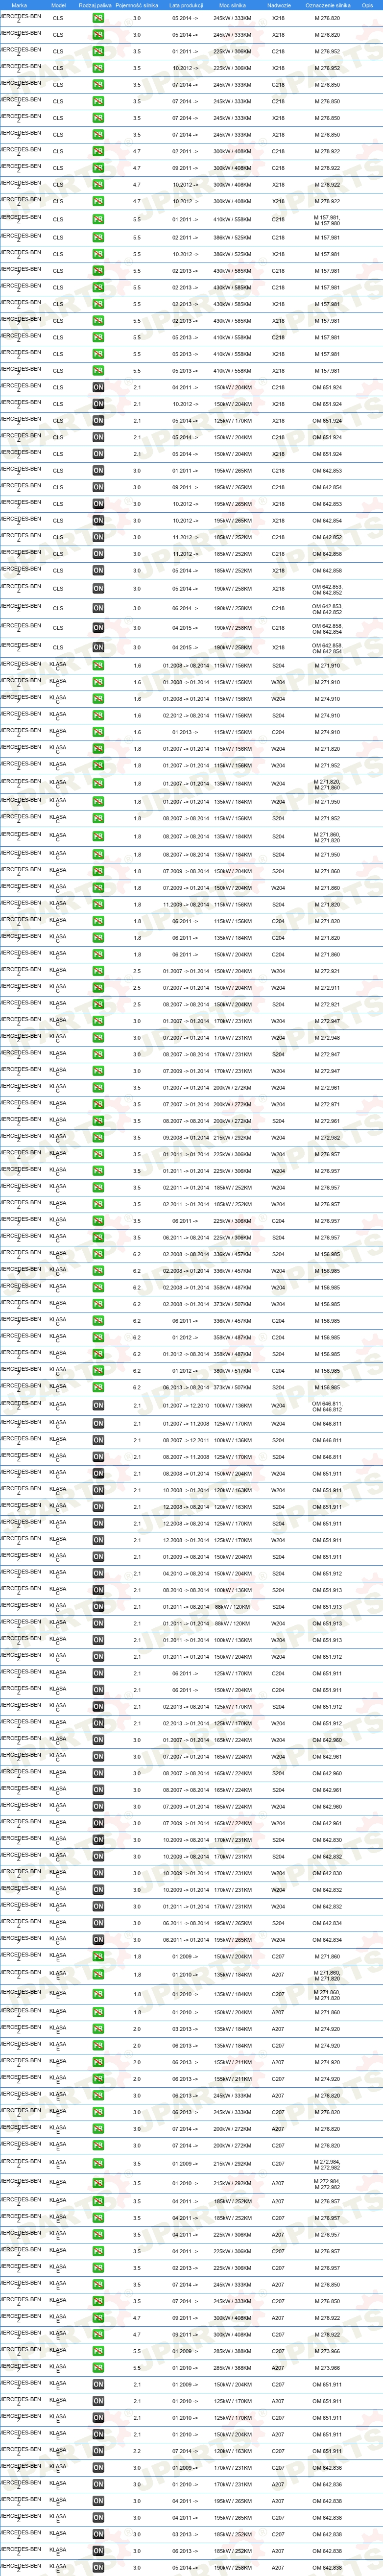Click petrol icon in Klasa C 09.2008 row M 272.982
This screenshot has height=2576, width=383.
point(98,1137)
